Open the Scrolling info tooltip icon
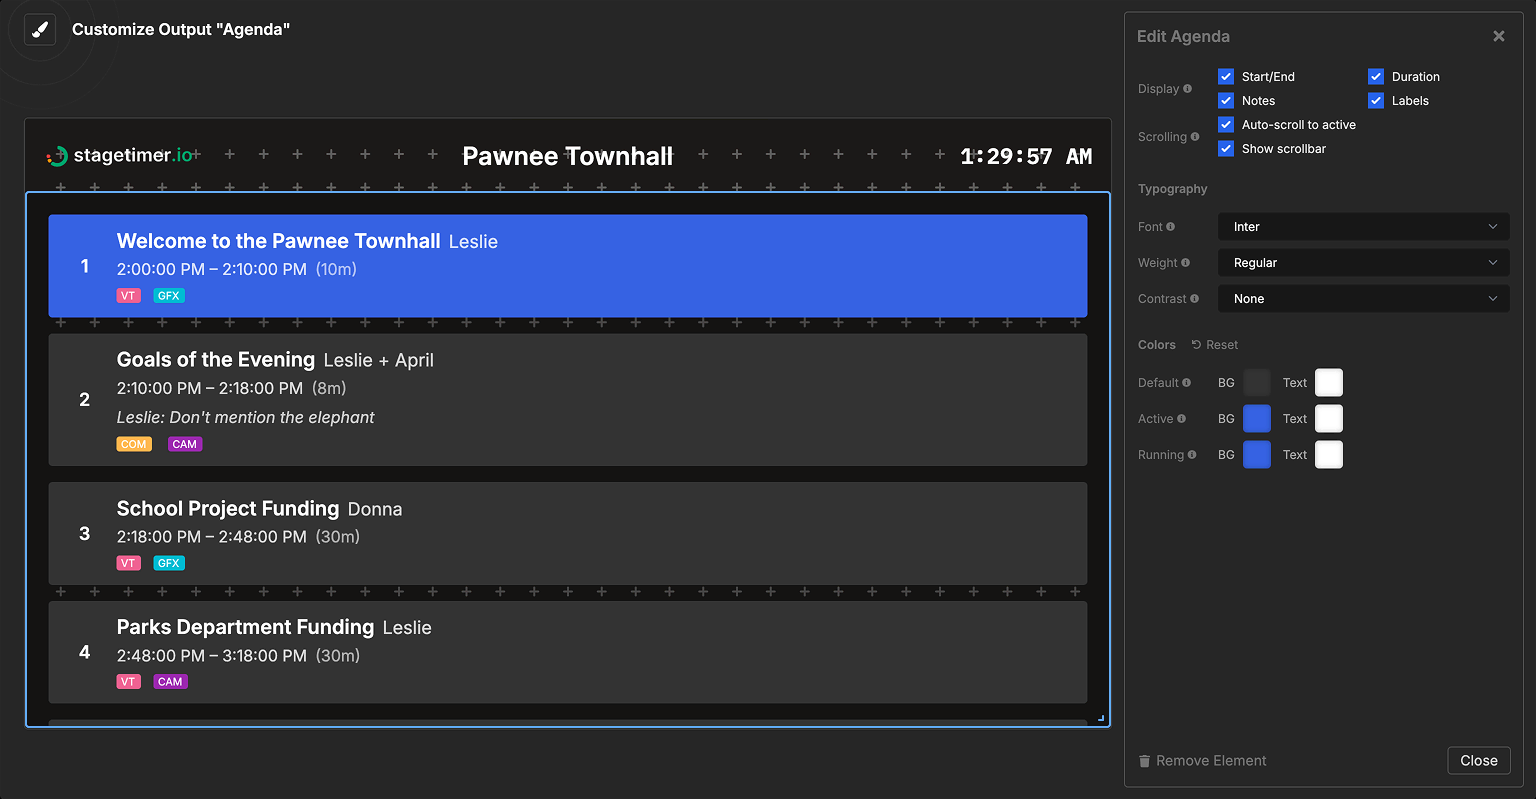1536x799 pixels. point(1196,136)
